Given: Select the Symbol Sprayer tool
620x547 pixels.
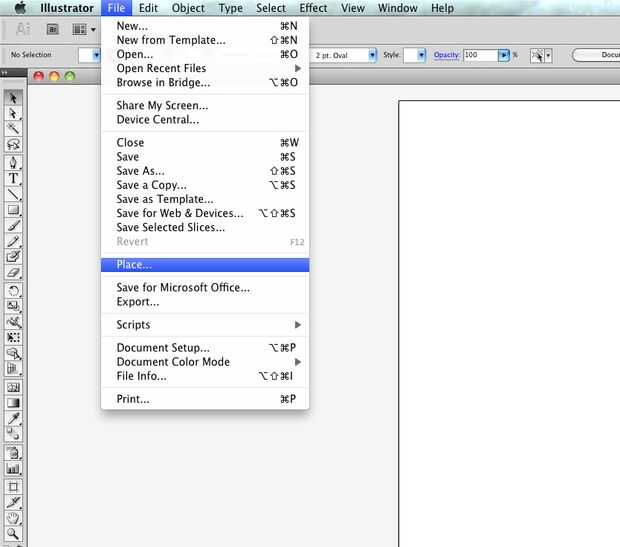Looking at the screenshot, I should tap(13, 453).
